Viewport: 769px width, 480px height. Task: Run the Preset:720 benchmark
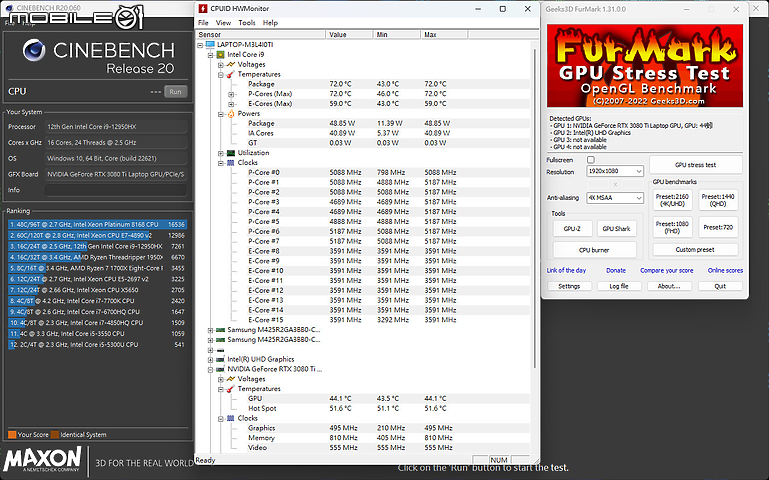tap(718, 227)
